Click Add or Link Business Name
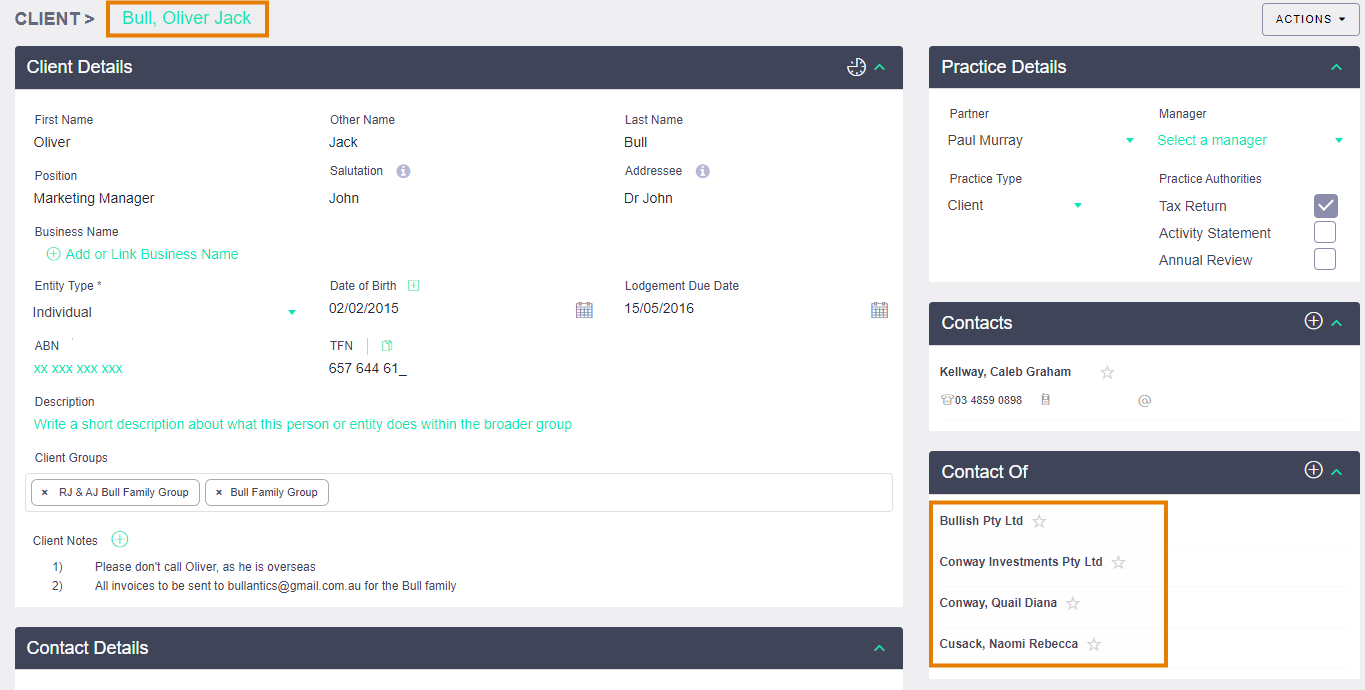 click(x=152, y=254)
